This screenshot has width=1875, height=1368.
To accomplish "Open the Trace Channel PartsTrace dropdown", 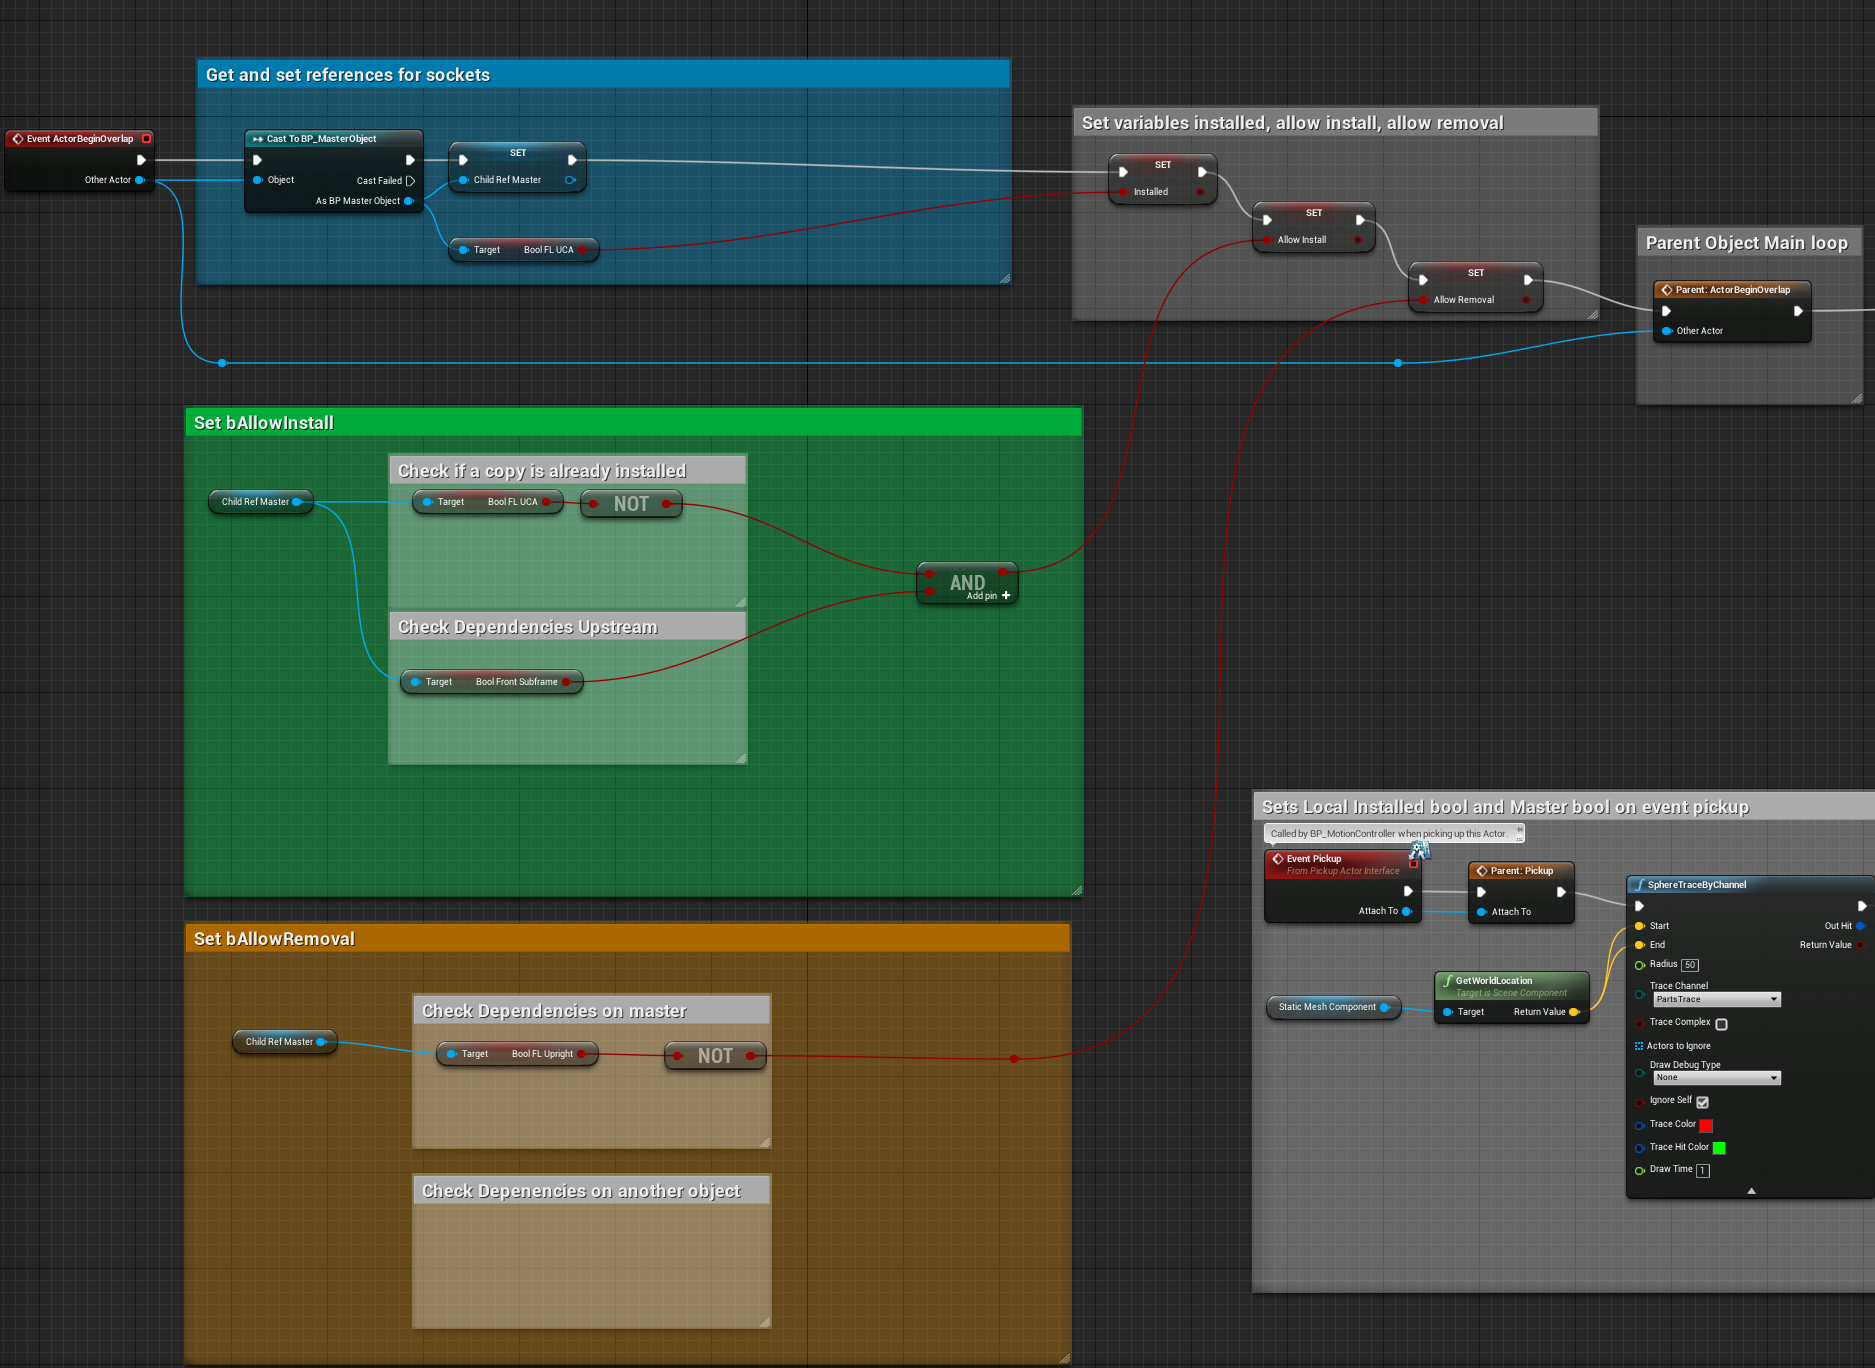I will [1717, 1000].
